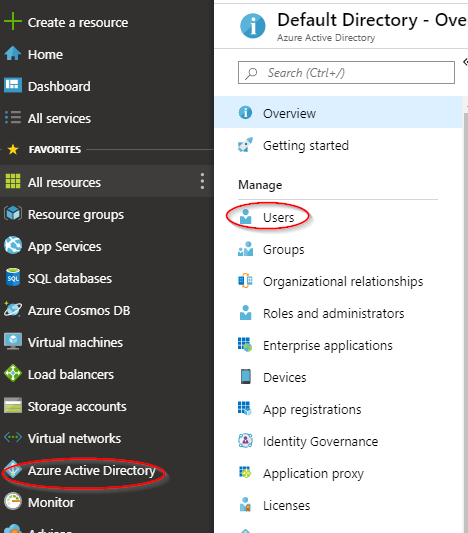The width and height of the screenshot is (468, 533).
Task: Go to Home in the sidebar
Action: point(45,54)
